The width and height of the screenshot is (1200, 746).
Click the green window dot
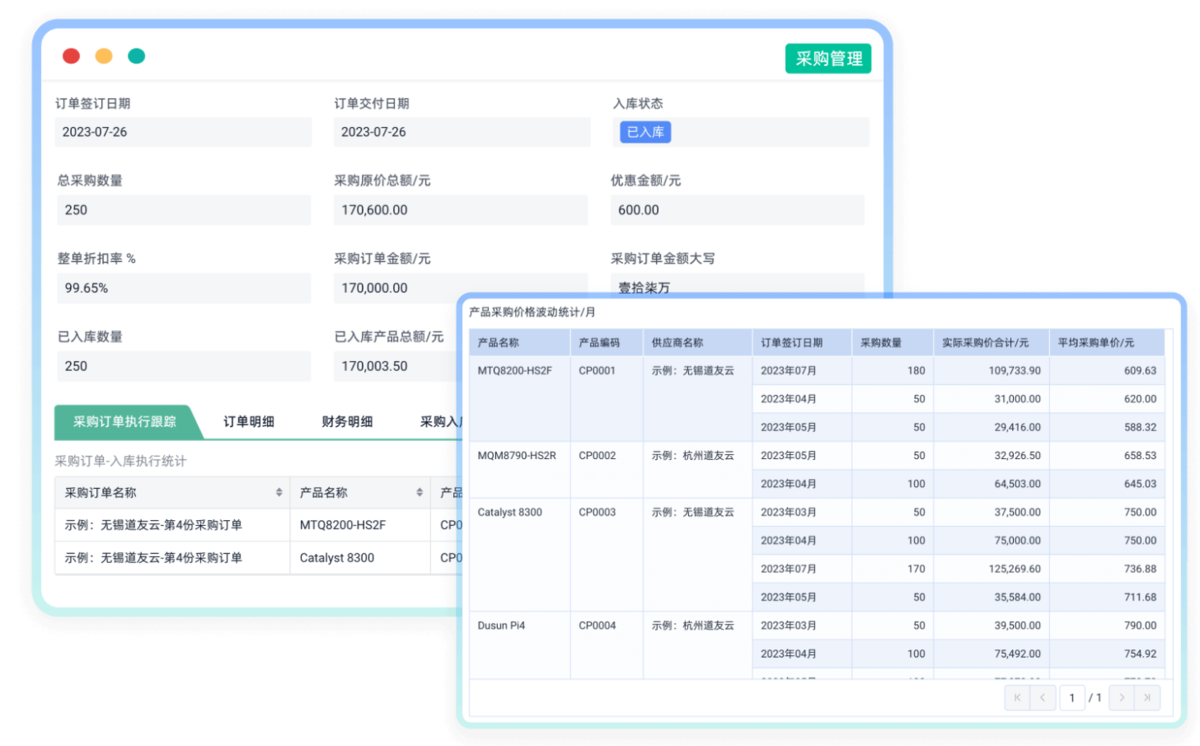[137, 56]
